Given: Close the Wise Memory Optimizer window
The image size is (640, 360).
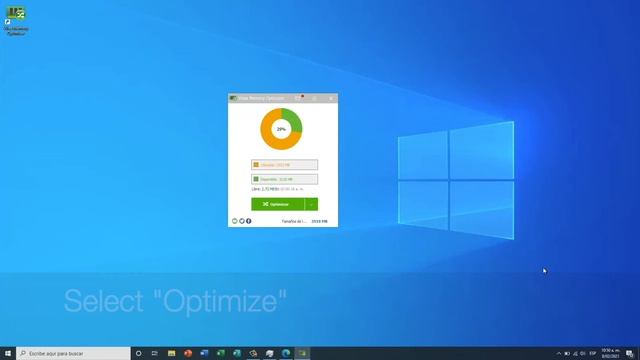Looking at the screenshot, I should 331,98.
